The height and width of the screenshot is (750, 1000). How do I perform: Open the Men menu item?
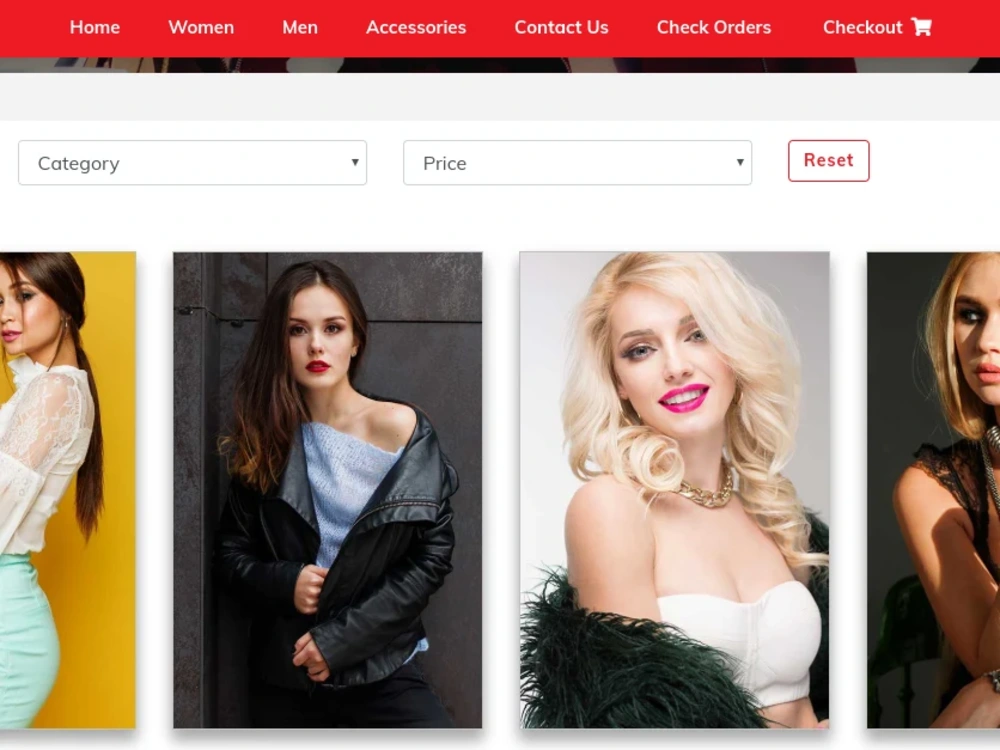[x=300, y=27]
